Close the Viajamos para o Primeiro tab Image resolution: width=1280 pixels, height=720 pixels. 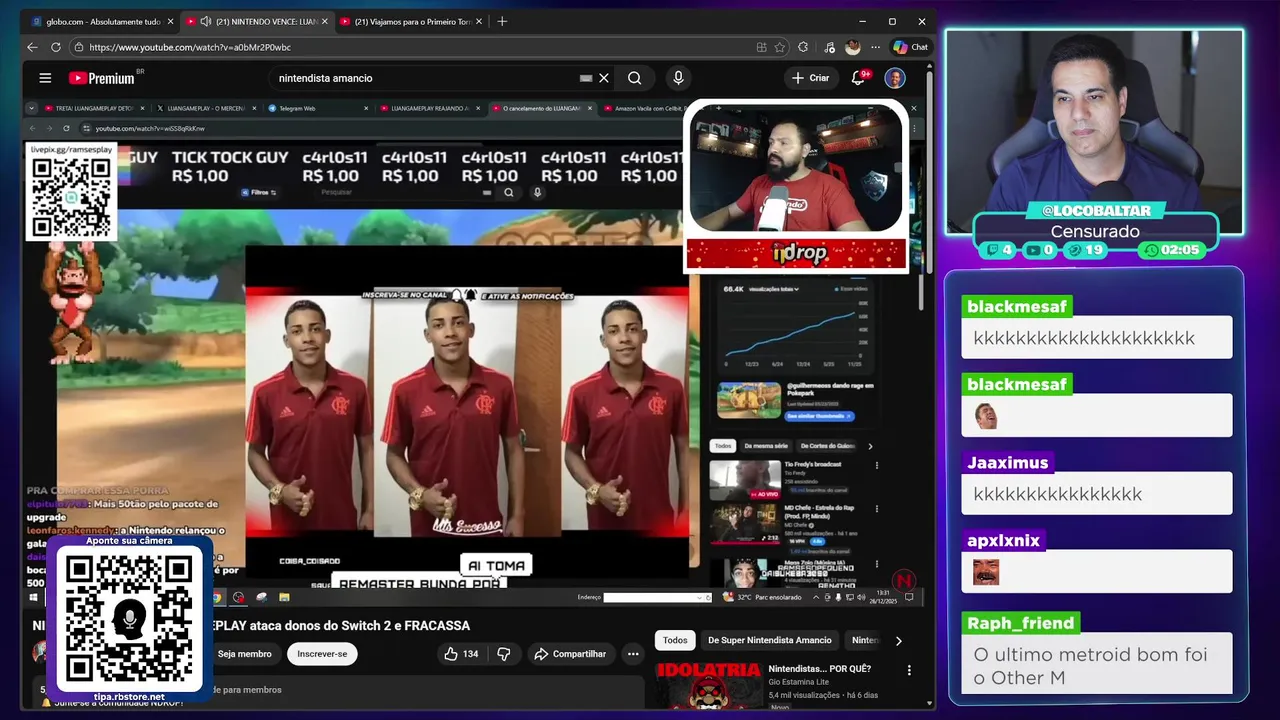coord(478,21)
